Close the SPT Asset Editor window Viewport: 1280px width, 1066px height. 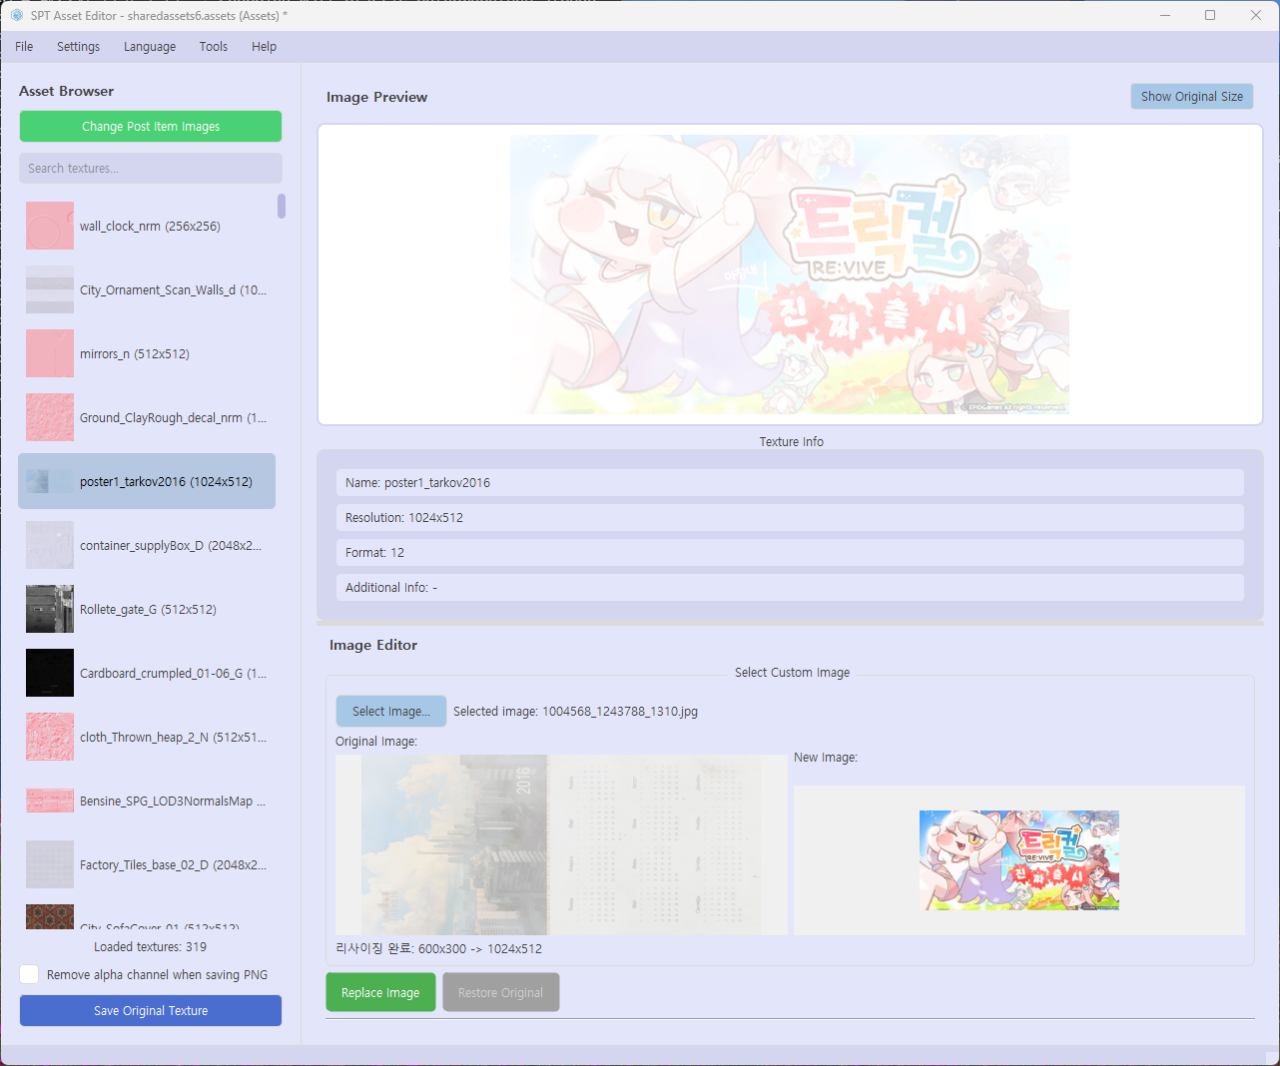coord(1256,15)
